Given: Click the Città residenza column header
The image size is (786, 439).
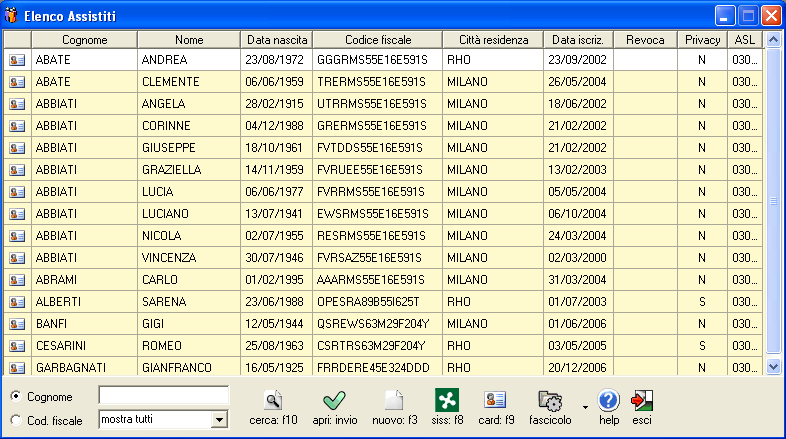Looking at the screenshot, I should (x=492, y=39).
